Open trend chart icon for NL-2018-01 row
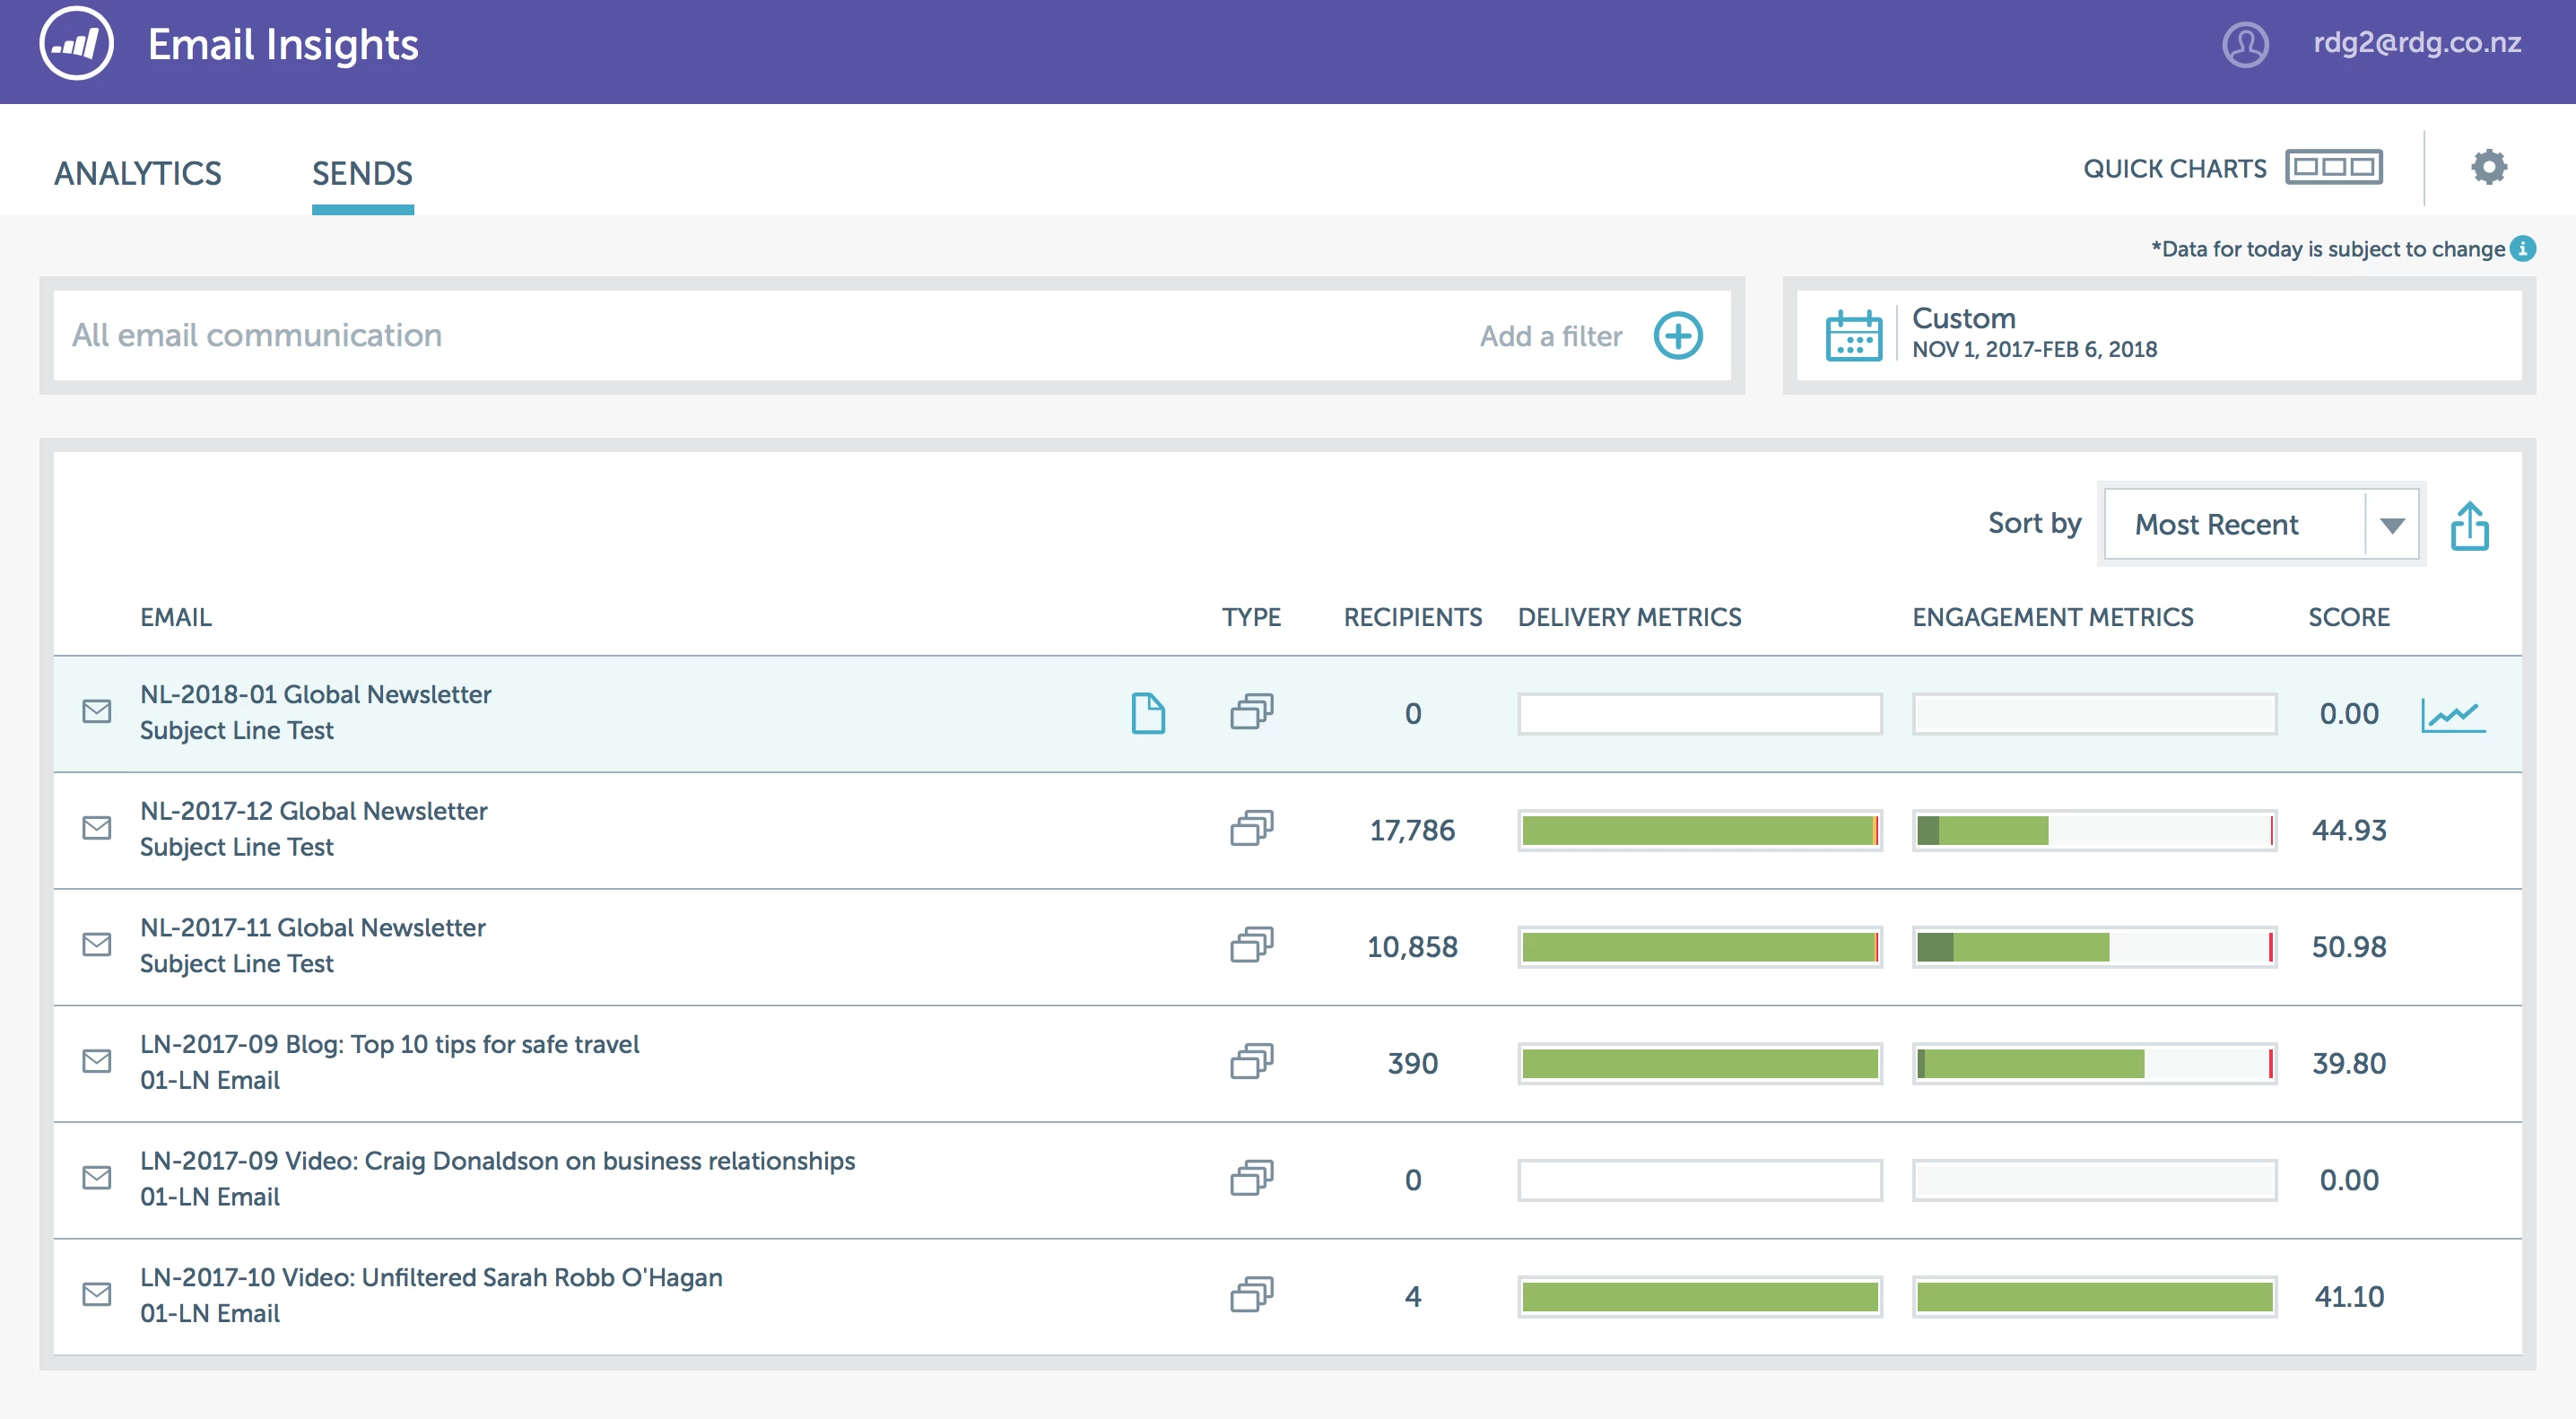 click(x=2452, y=714)
